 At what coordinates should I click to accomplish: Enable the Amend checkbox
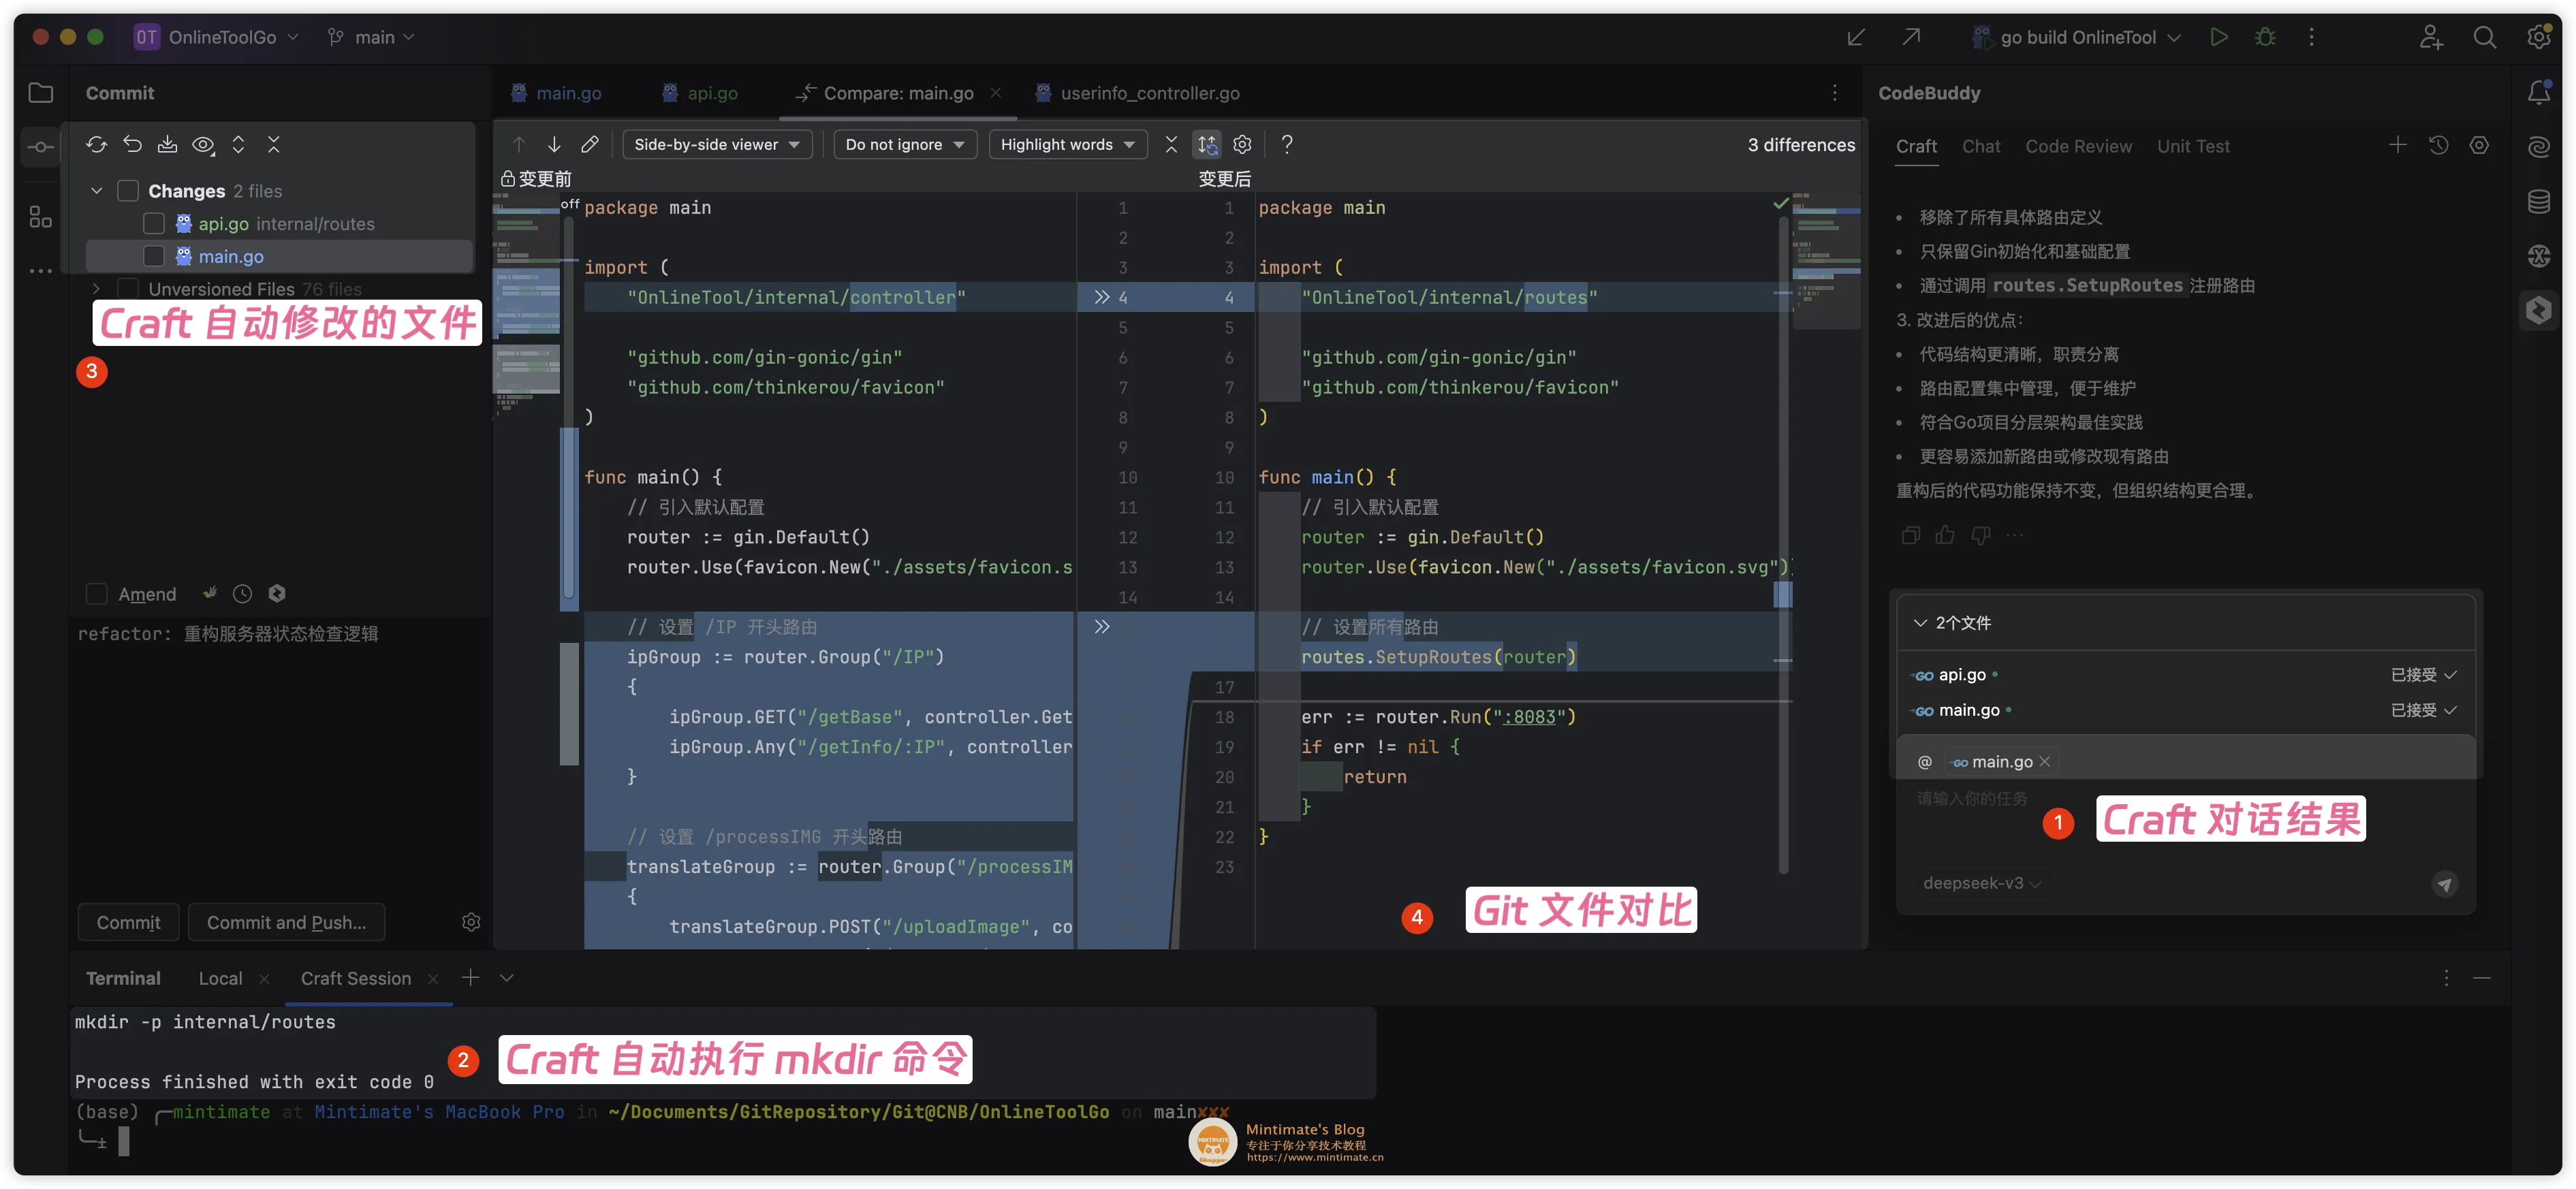97,594
